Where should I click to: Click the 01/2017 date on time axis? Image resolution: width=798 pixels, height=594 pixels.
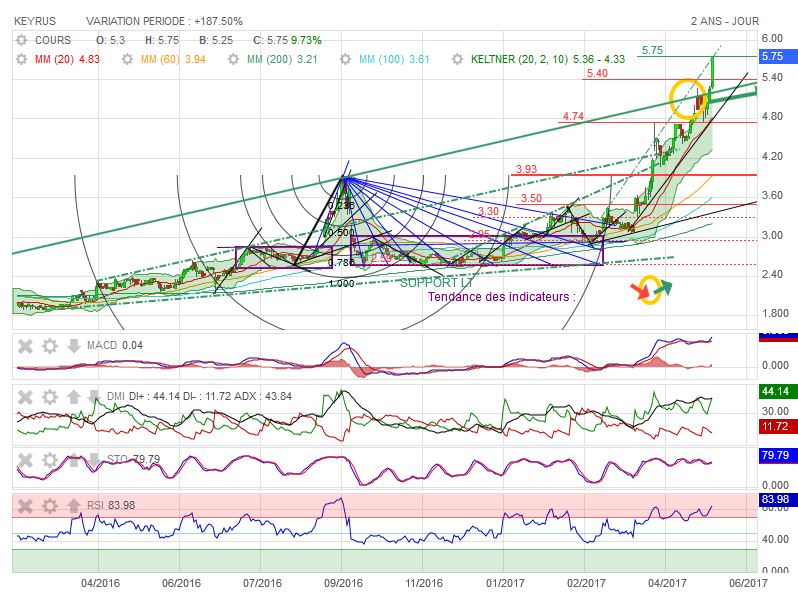[x=505, y=583]
